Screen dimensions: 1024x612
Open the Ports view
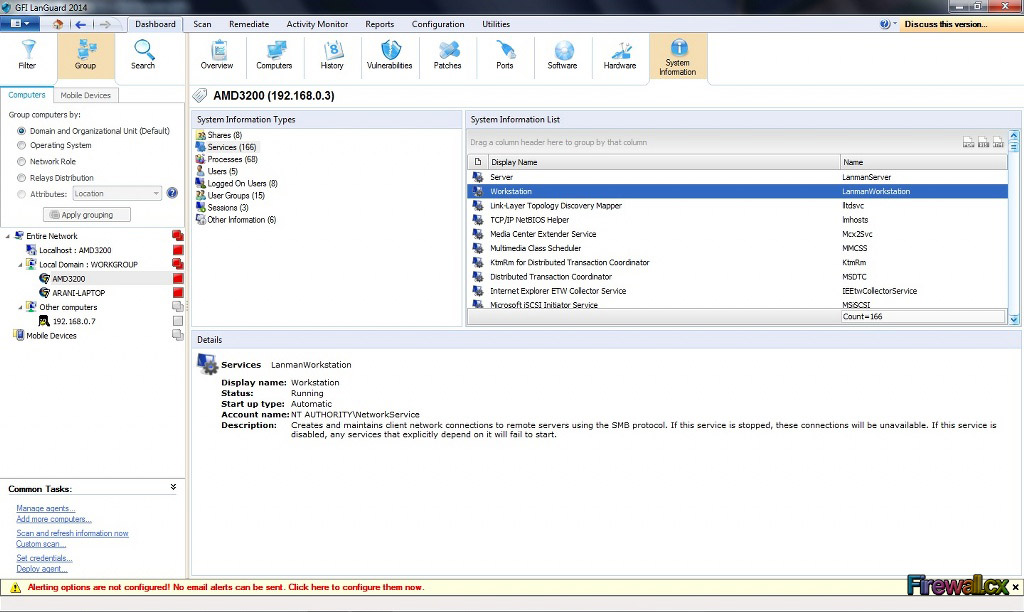[505, 54]
